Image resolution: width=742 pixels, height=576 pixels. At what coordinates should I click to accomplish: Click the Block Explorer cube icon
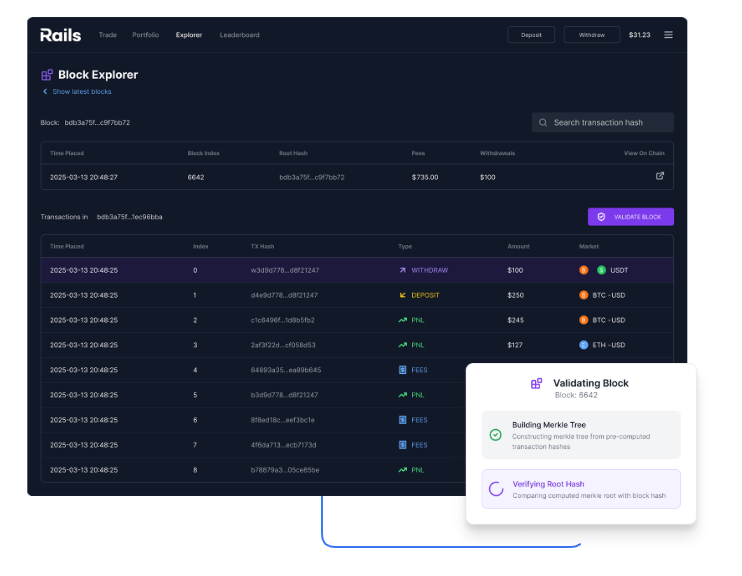(47, 75)
